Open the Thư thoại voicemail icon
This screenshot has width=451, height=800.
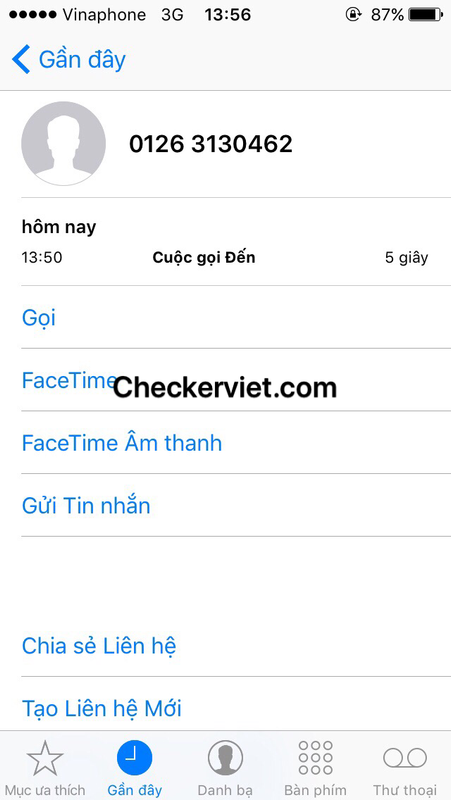[x=405, y=758]
